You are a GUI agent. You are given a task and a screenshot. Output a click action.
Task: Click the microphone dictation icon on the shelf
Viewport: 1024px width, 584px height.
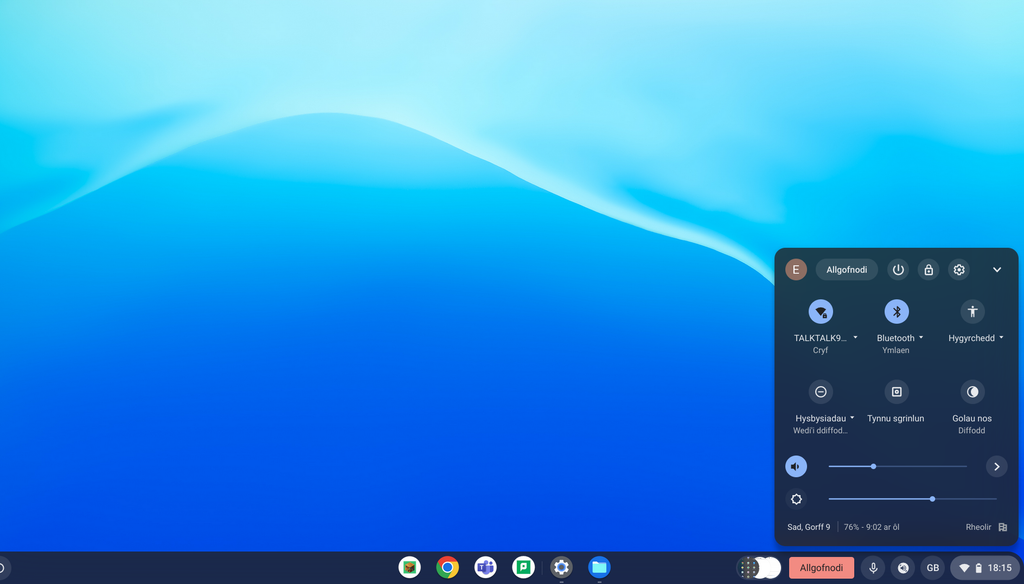(x=872, y=568)
